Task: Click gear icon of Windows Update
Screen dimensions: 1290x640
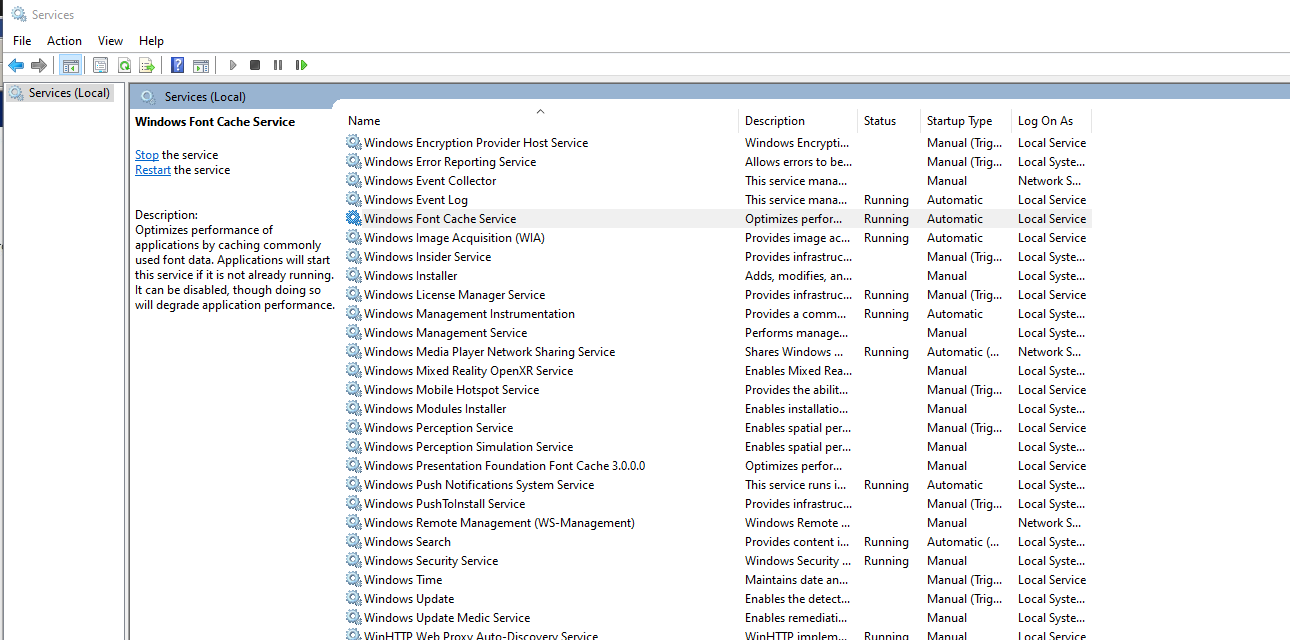Action: (354, 599)
